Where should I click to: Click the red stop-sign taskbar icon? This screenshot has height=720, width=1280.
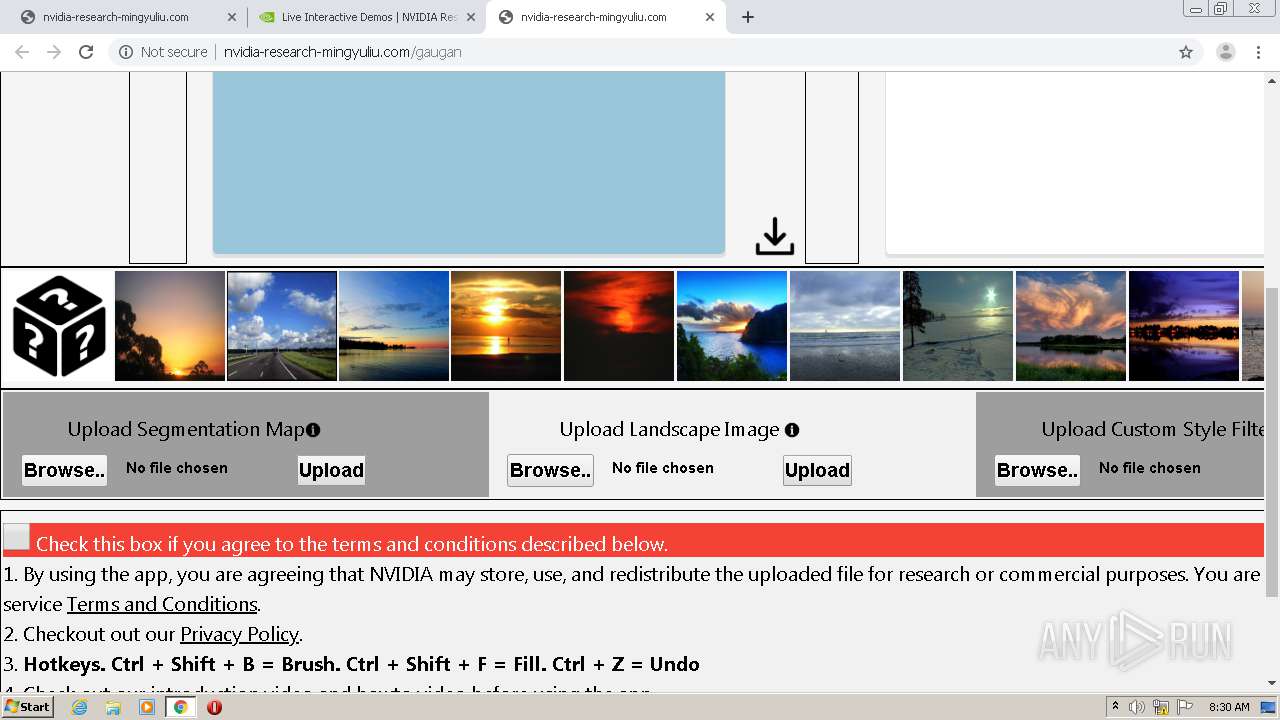pos(214,707)
